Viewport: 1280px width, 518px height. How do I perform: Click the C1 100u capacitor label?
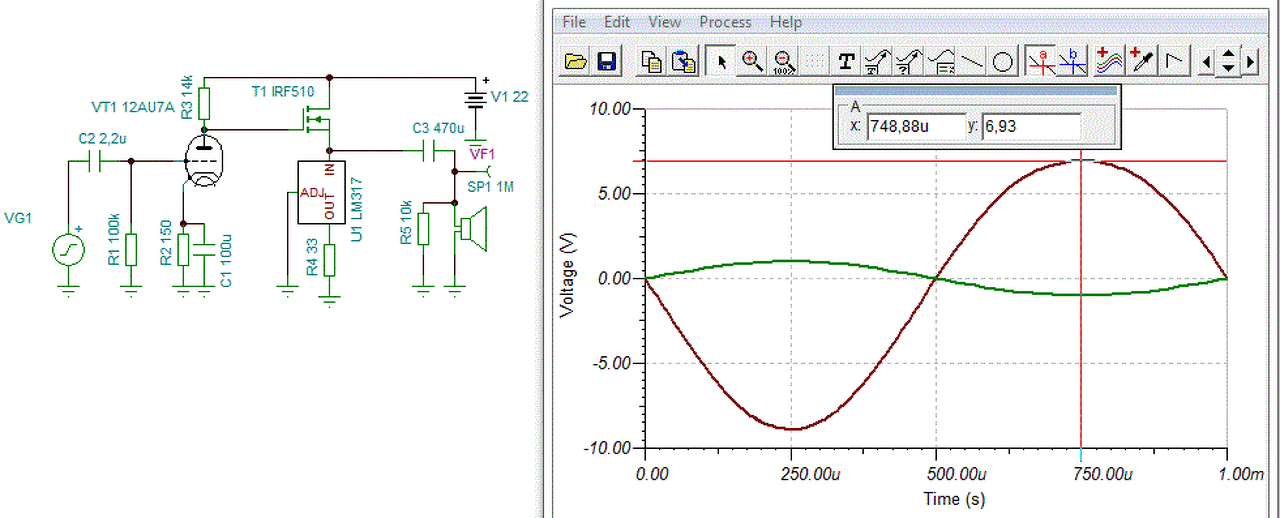click(x=226, y=260)
